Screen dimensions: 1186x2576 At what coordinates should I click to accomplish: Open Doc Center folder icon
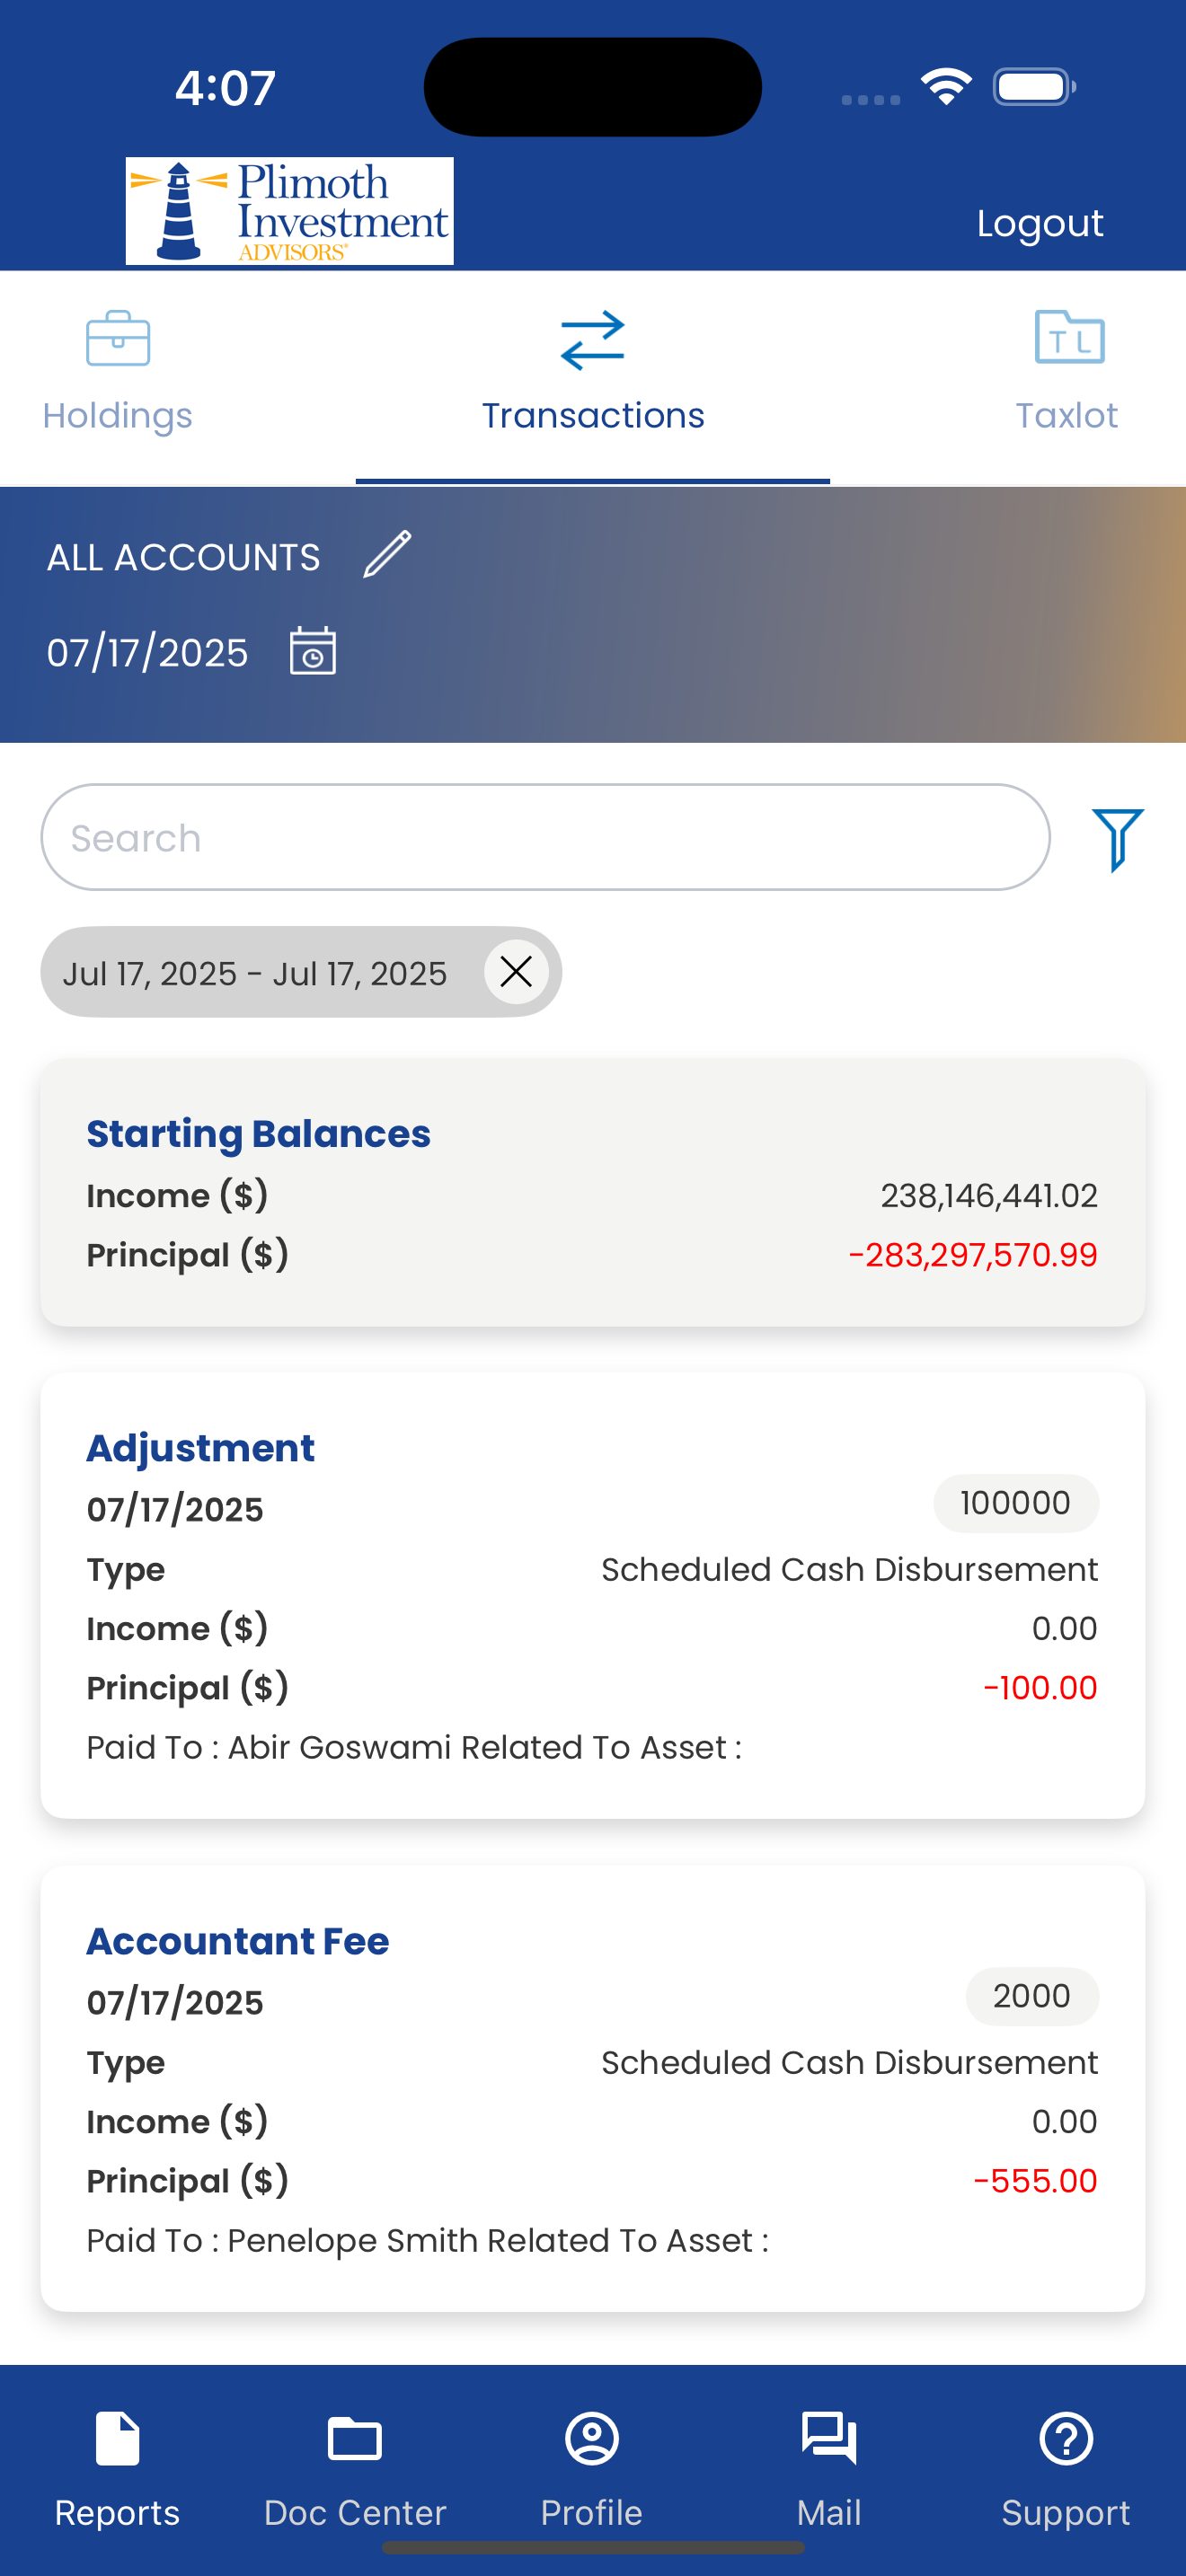tap(355, 2439)
